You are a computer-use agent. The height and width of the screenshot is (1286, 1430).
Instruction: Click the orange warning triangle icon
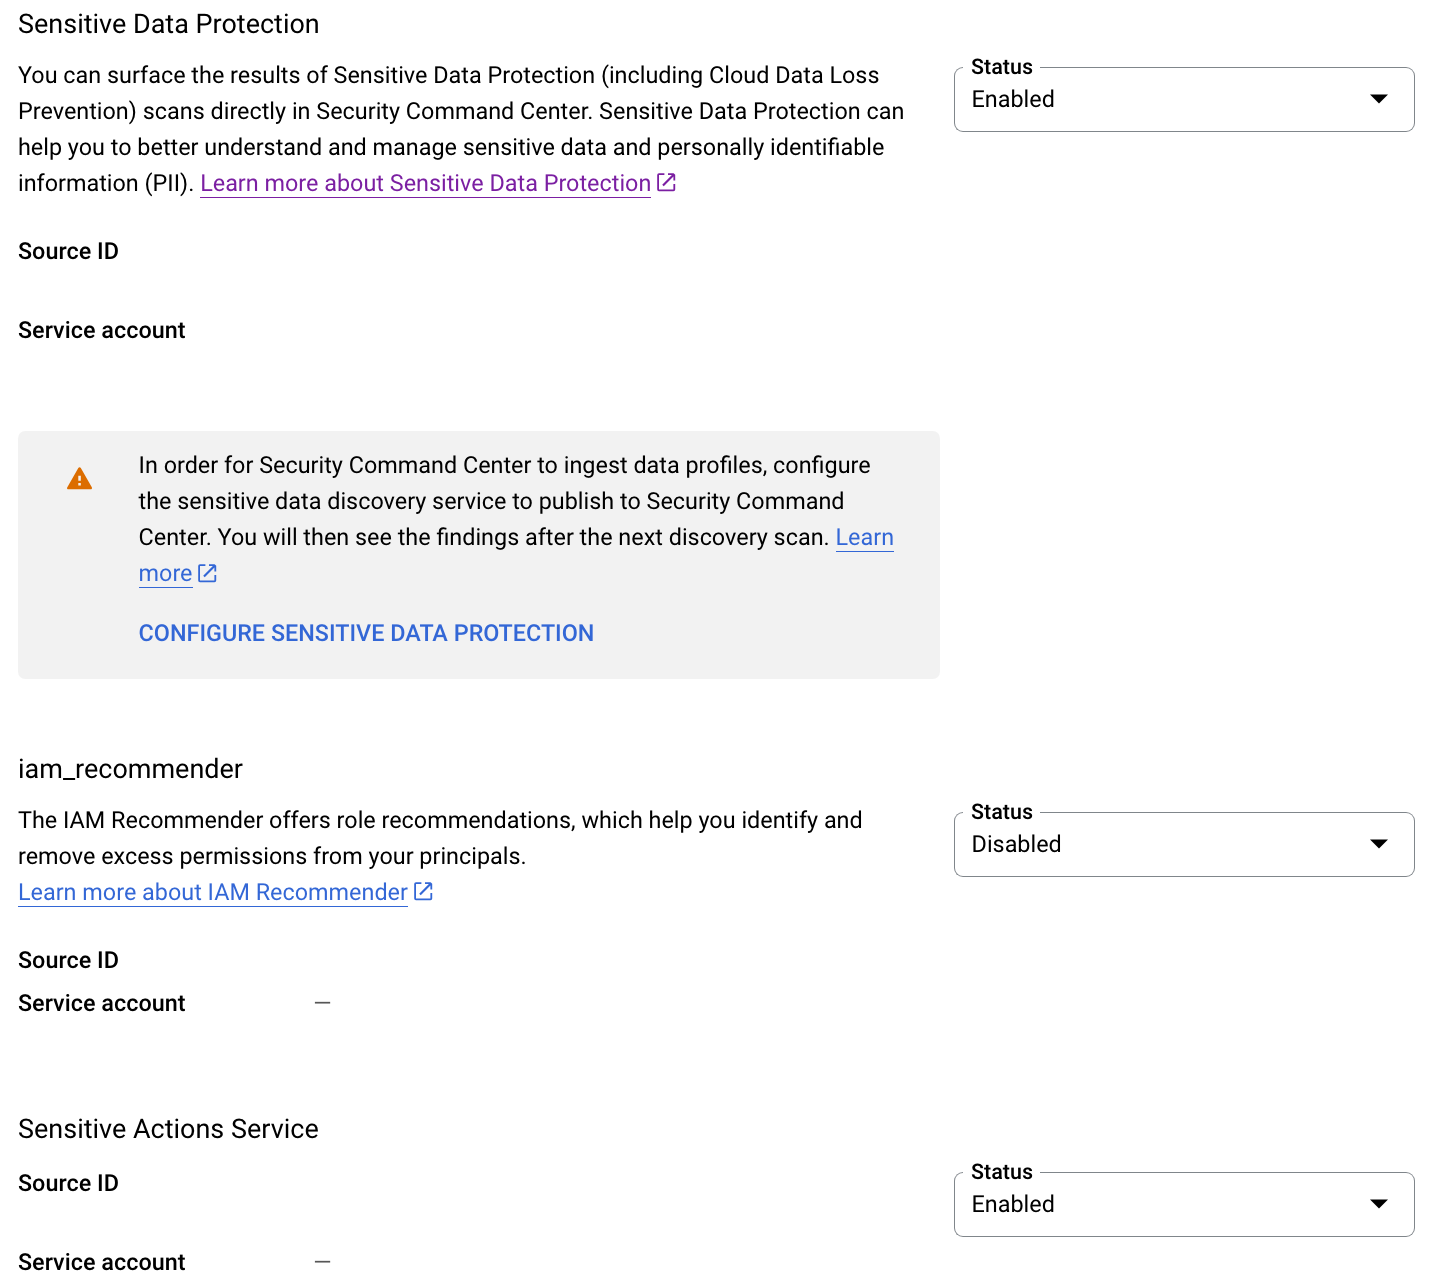pyautogui.click(x=79, y=479)
